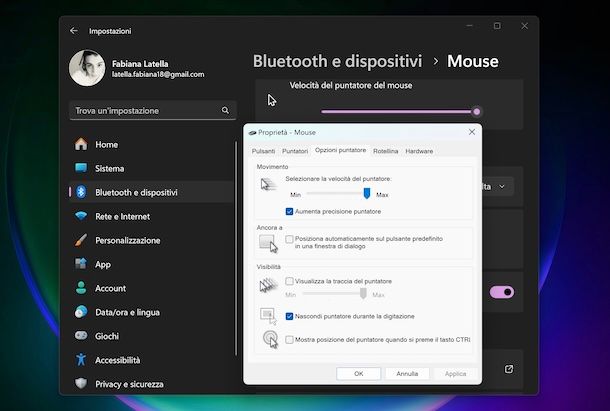This screenshot has height=411, width=610.
Task: Switch to the Rotellina tab
Action: (386, 151)
